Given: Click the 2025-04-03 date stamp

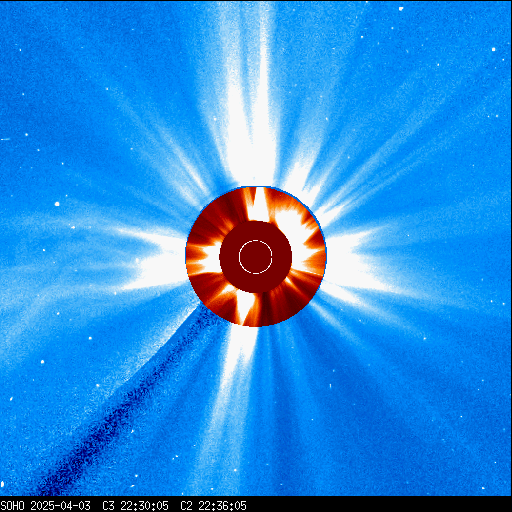Looking at the screenshot, I should 60,506.
